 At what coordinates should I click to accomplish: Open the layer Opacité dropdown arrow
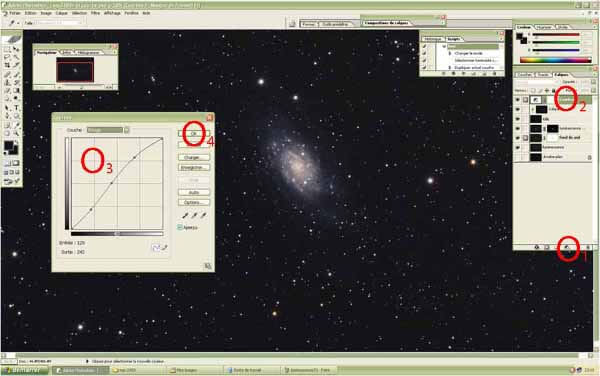tap(593, 82)
